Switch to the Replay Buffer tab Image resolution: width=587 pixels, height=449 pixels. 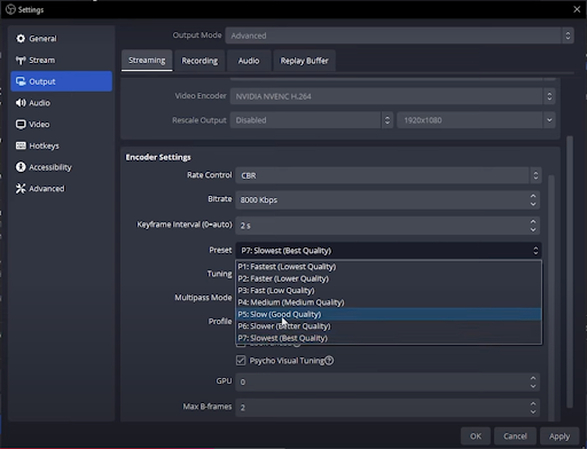click(x=304, y=61)
